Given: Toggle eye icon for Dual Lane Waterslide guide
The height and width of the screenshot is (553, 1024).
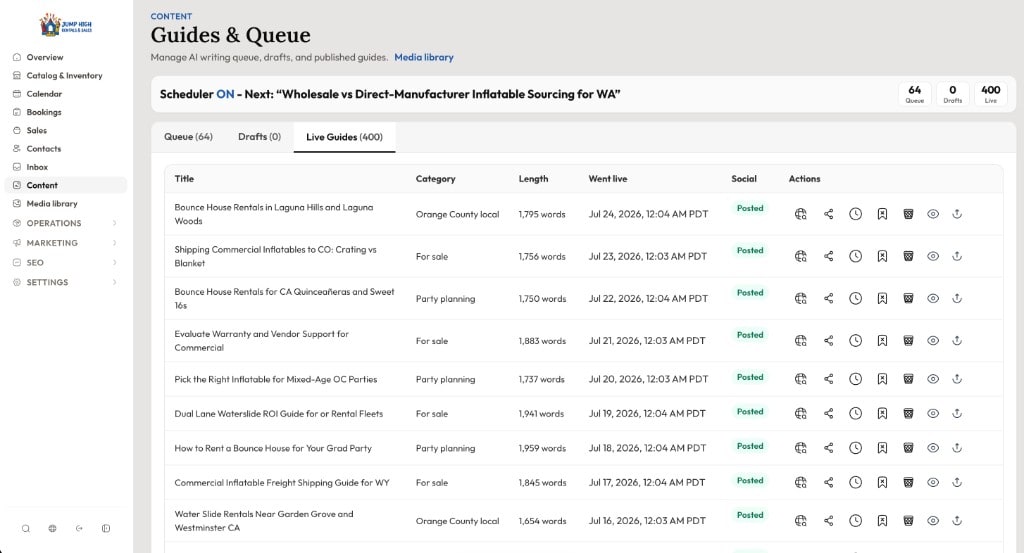Looking at the screenshot, I should [x=933, y=413].
